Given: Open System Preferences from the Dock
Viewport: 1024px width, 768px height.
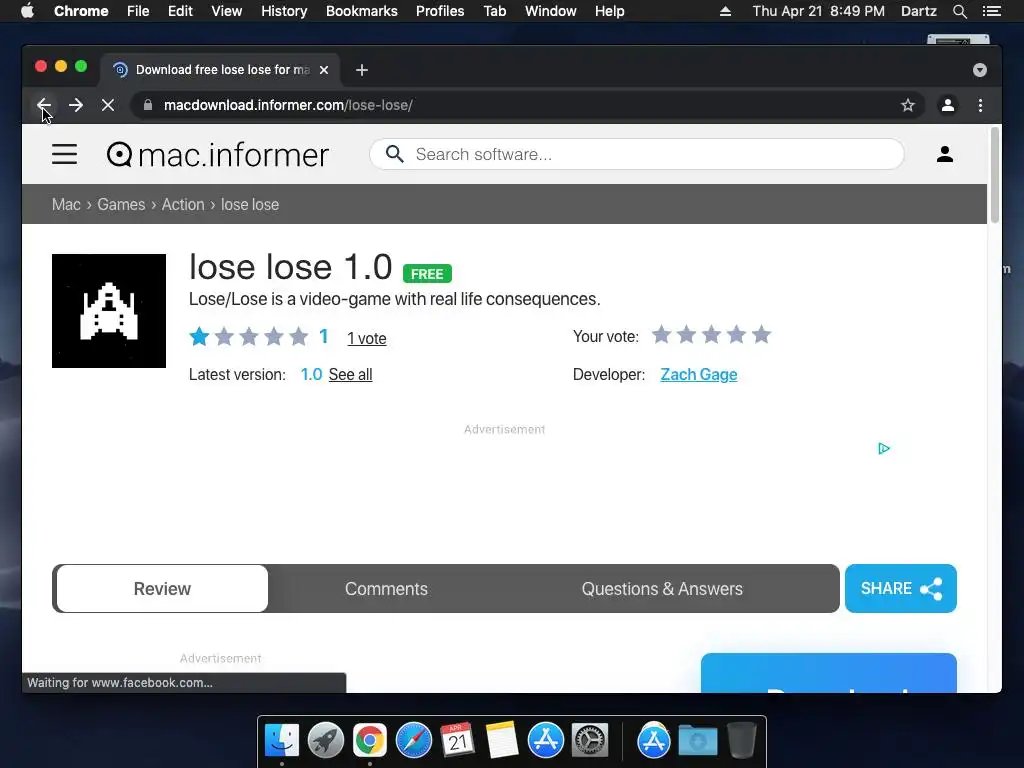Looking at the screenshot, I should 590,741.
